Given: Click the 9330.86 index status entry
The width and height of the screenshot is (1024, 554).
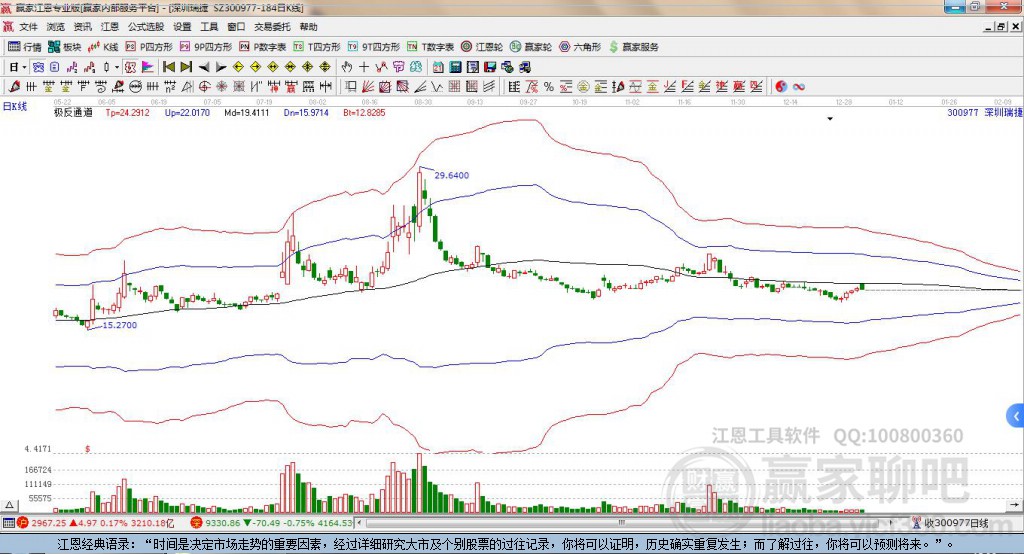Looking at the screenshot, I should pyautogui.click(x=272, y=523).
